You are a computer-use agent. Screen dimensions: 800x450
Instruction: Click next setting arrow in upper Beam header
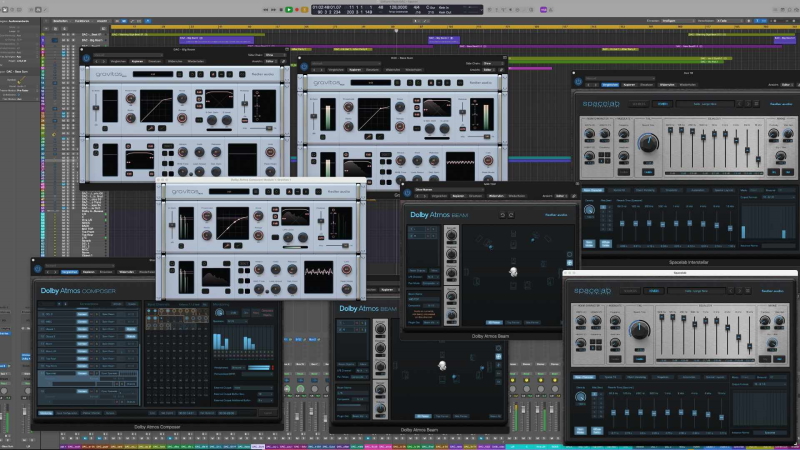coord(425,196)
